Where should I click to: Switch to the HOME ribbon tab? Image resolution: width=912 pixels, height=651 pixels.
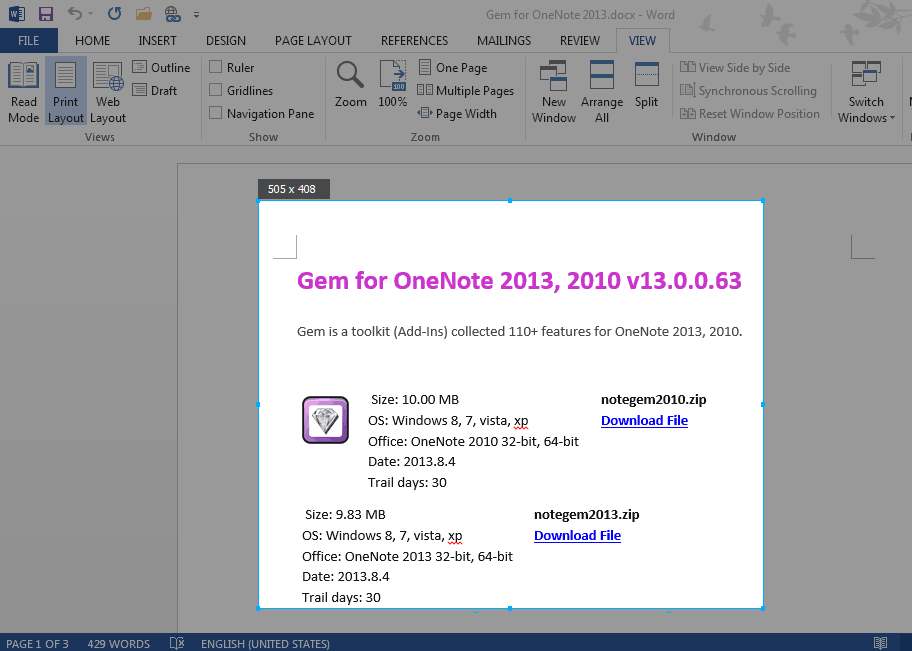pos(92,41)
